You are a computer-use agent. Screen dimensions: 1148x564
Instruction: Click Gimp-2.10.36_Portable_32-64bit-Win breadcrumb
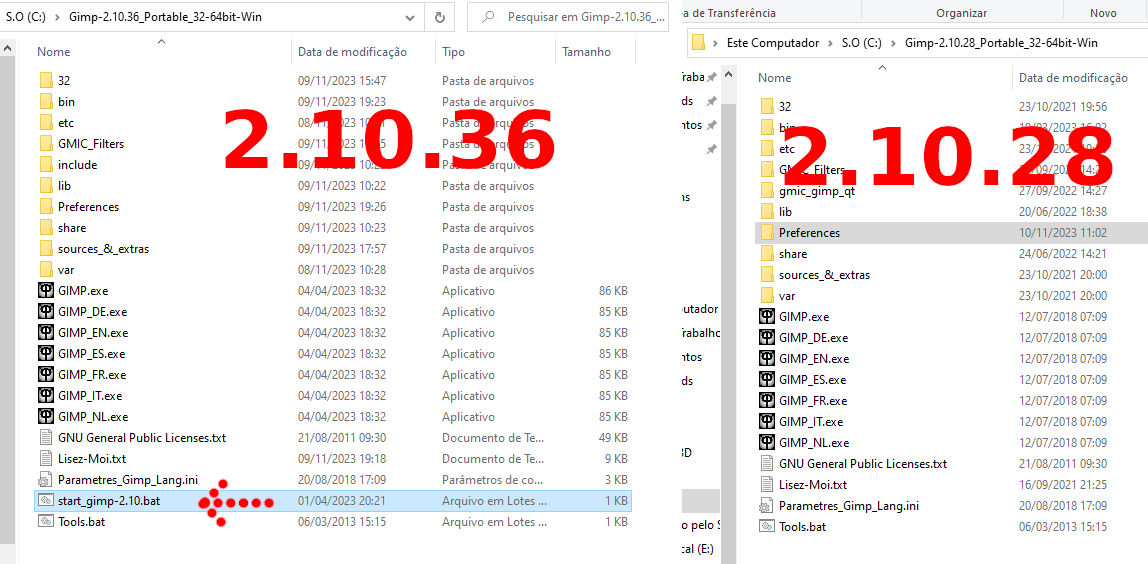(x=165, y=17)
